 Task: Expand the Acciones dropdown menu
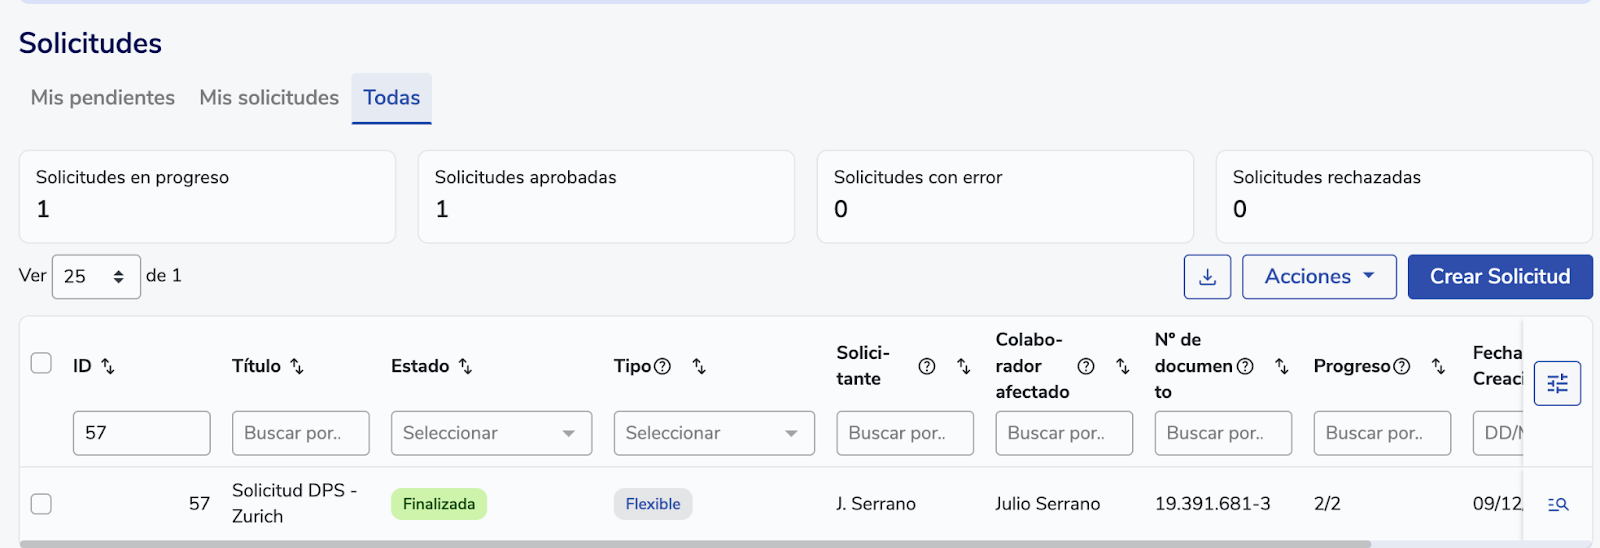pos(1319,277)
